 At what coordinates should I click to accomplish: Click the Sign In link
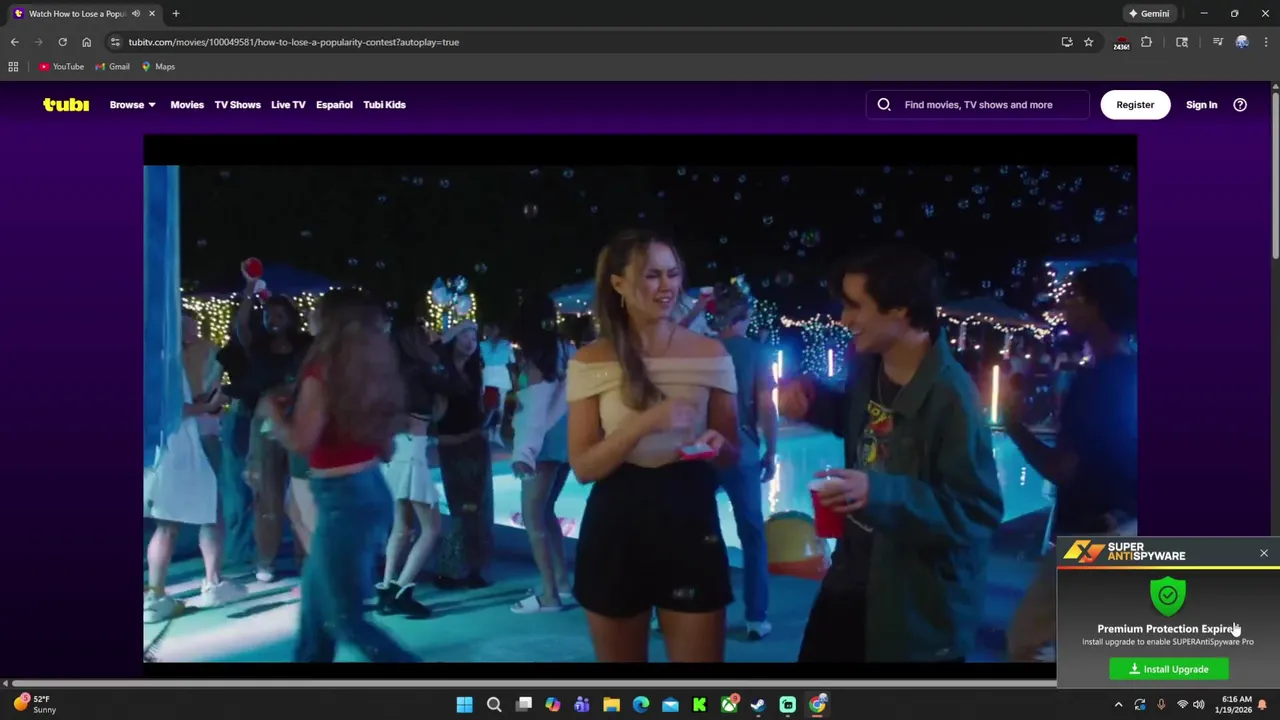click(1201, 104)
